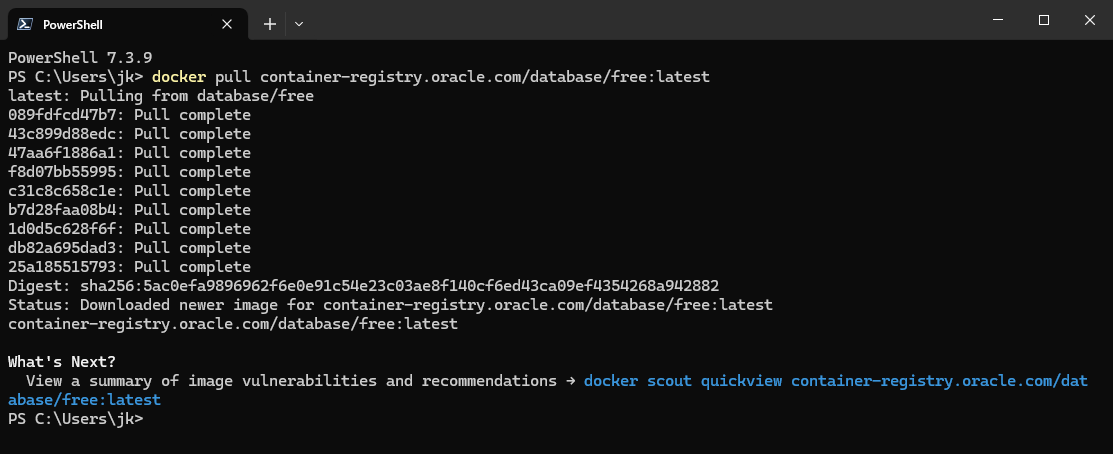Click the Digest sha256 hash line

click(x=363, y=286)
